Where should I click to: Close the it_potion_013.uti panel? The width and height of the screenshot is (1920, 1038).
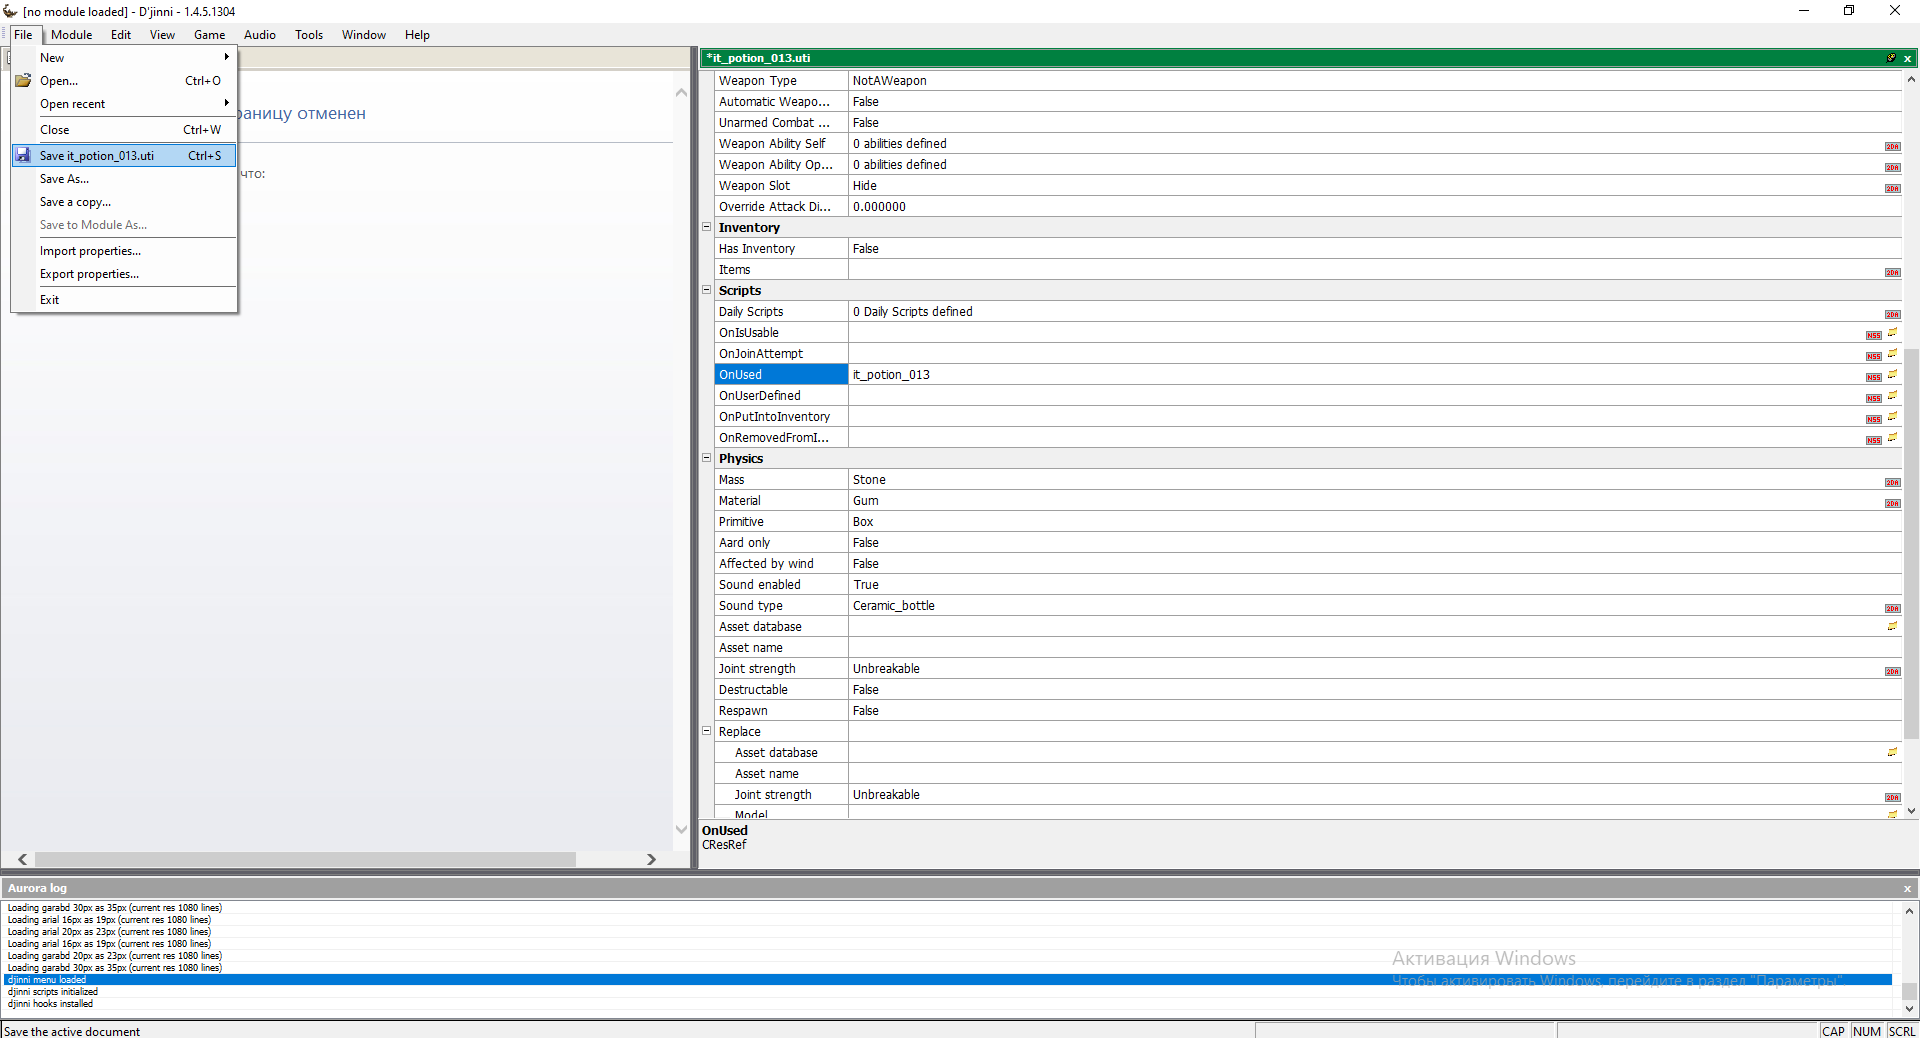coord(1907,58)
